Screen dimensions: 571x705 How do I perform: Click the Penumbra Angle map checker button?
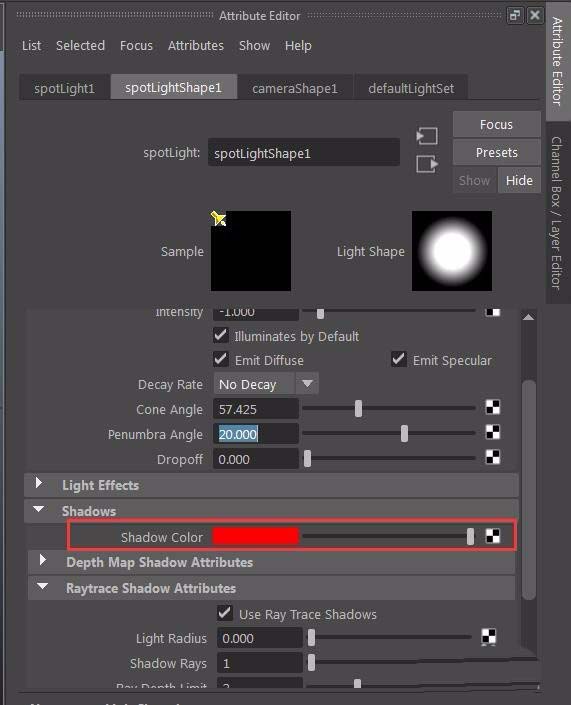point(493,433)
